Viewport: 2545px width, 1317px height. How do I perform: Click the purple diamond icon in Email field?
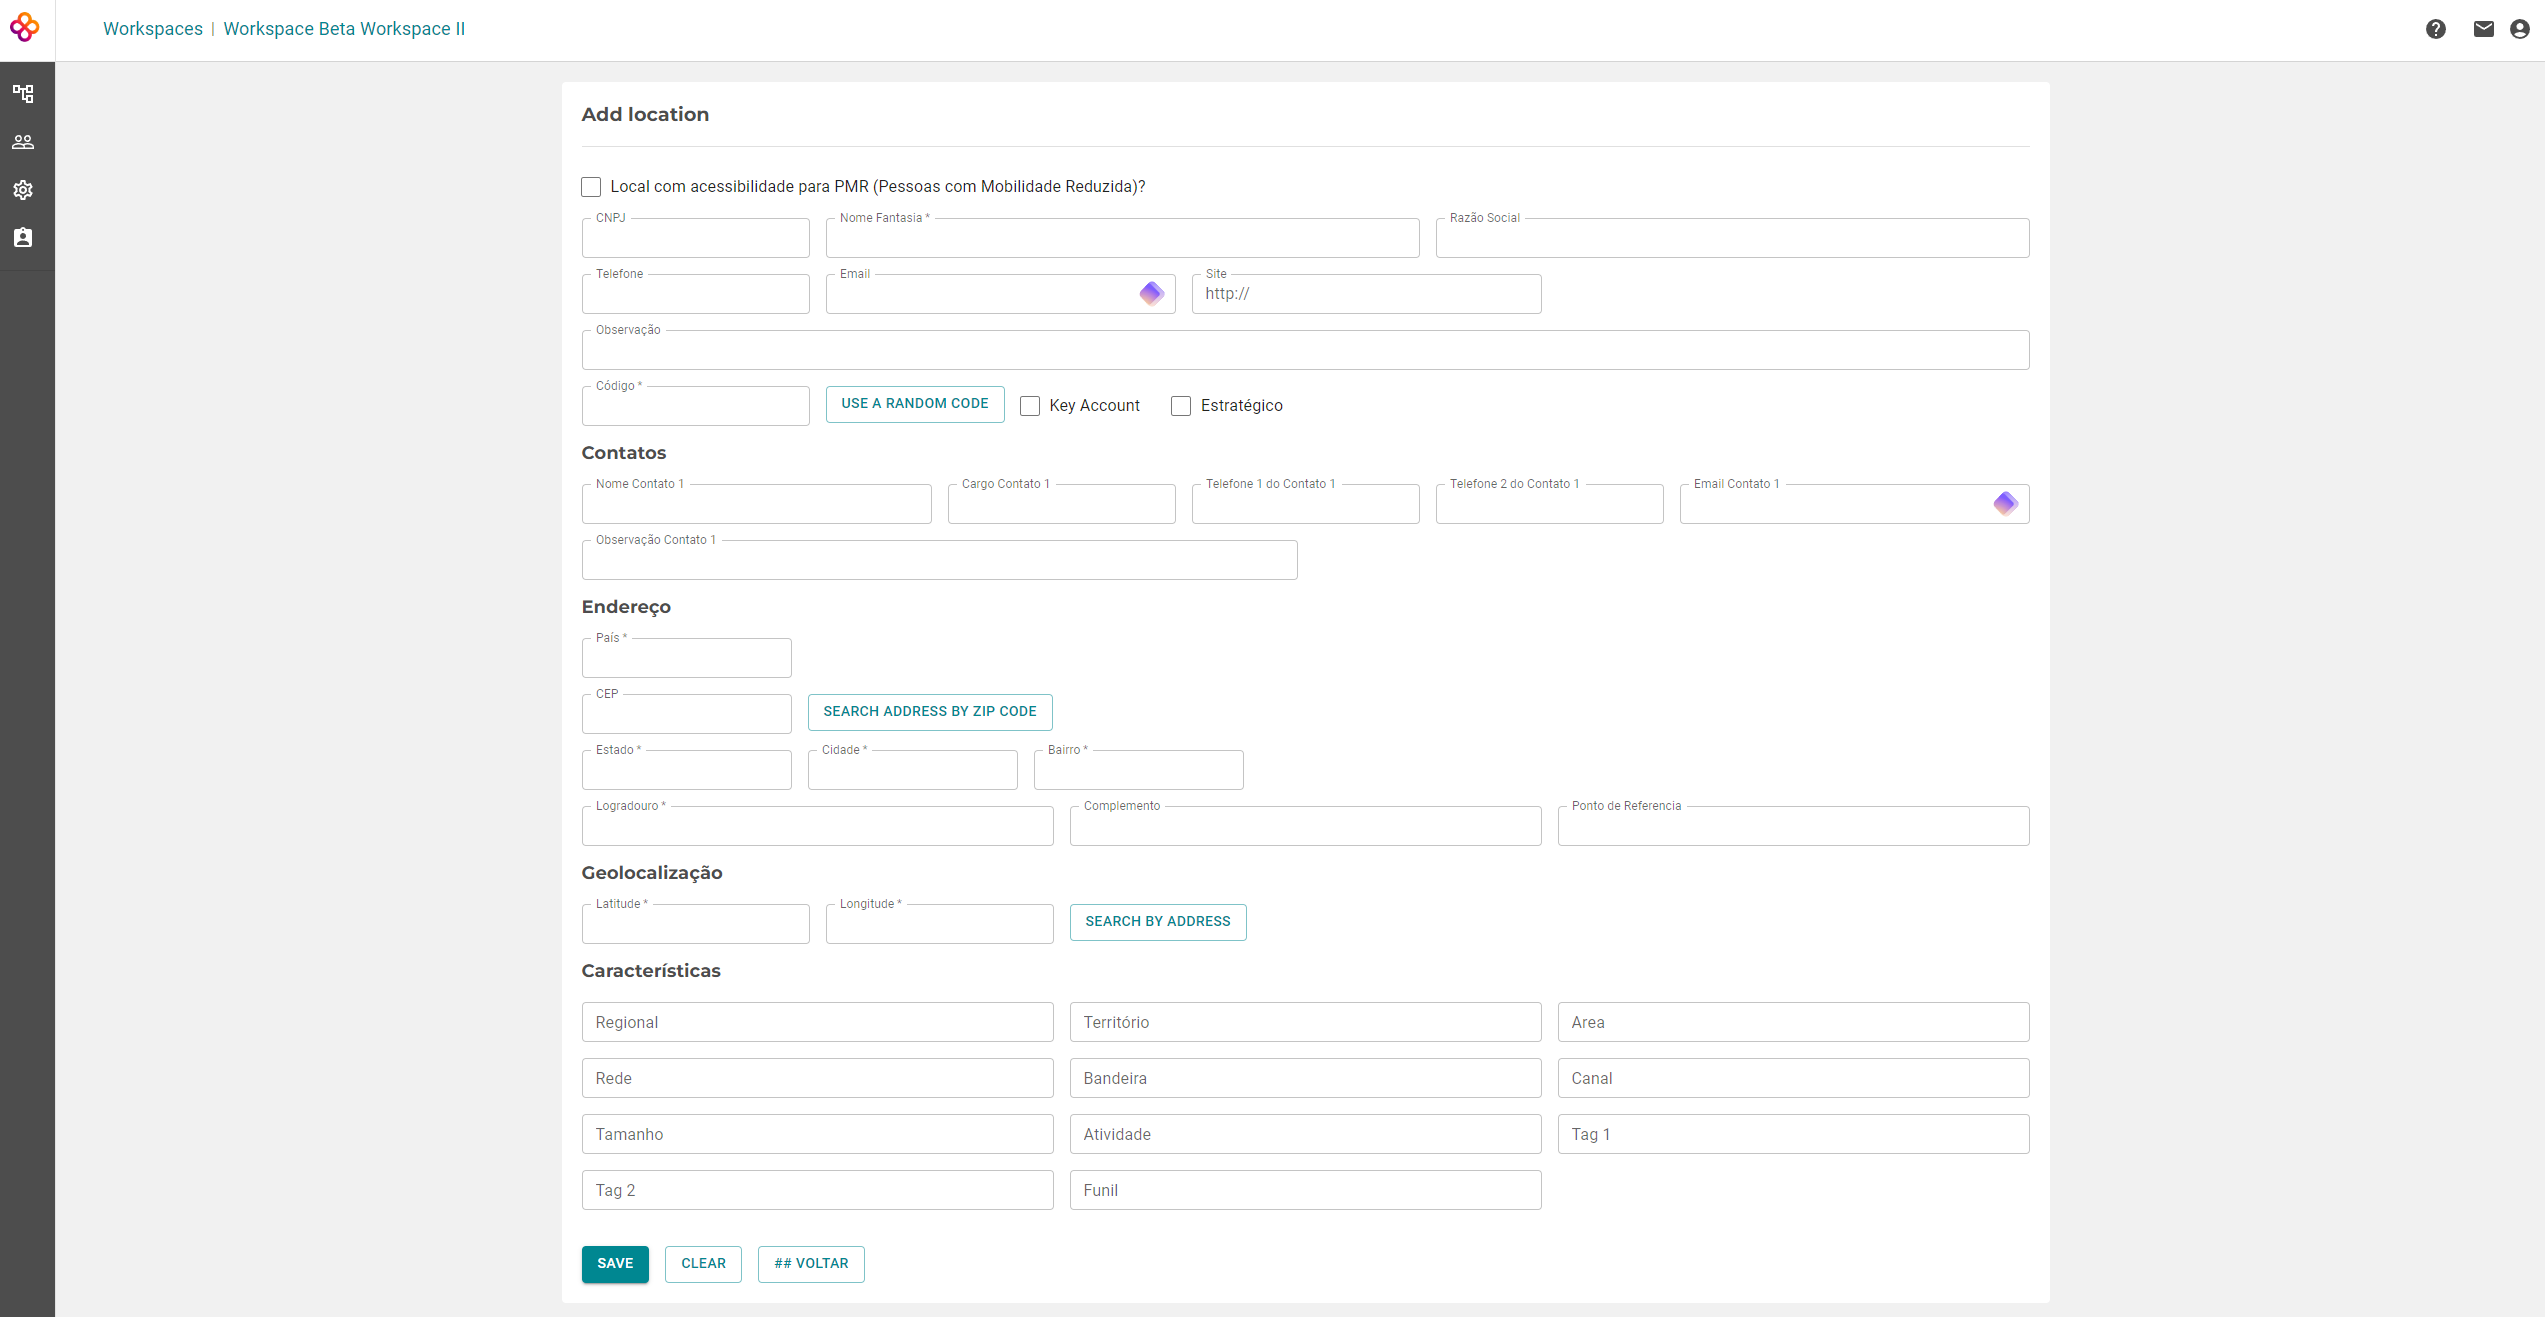1151,293
